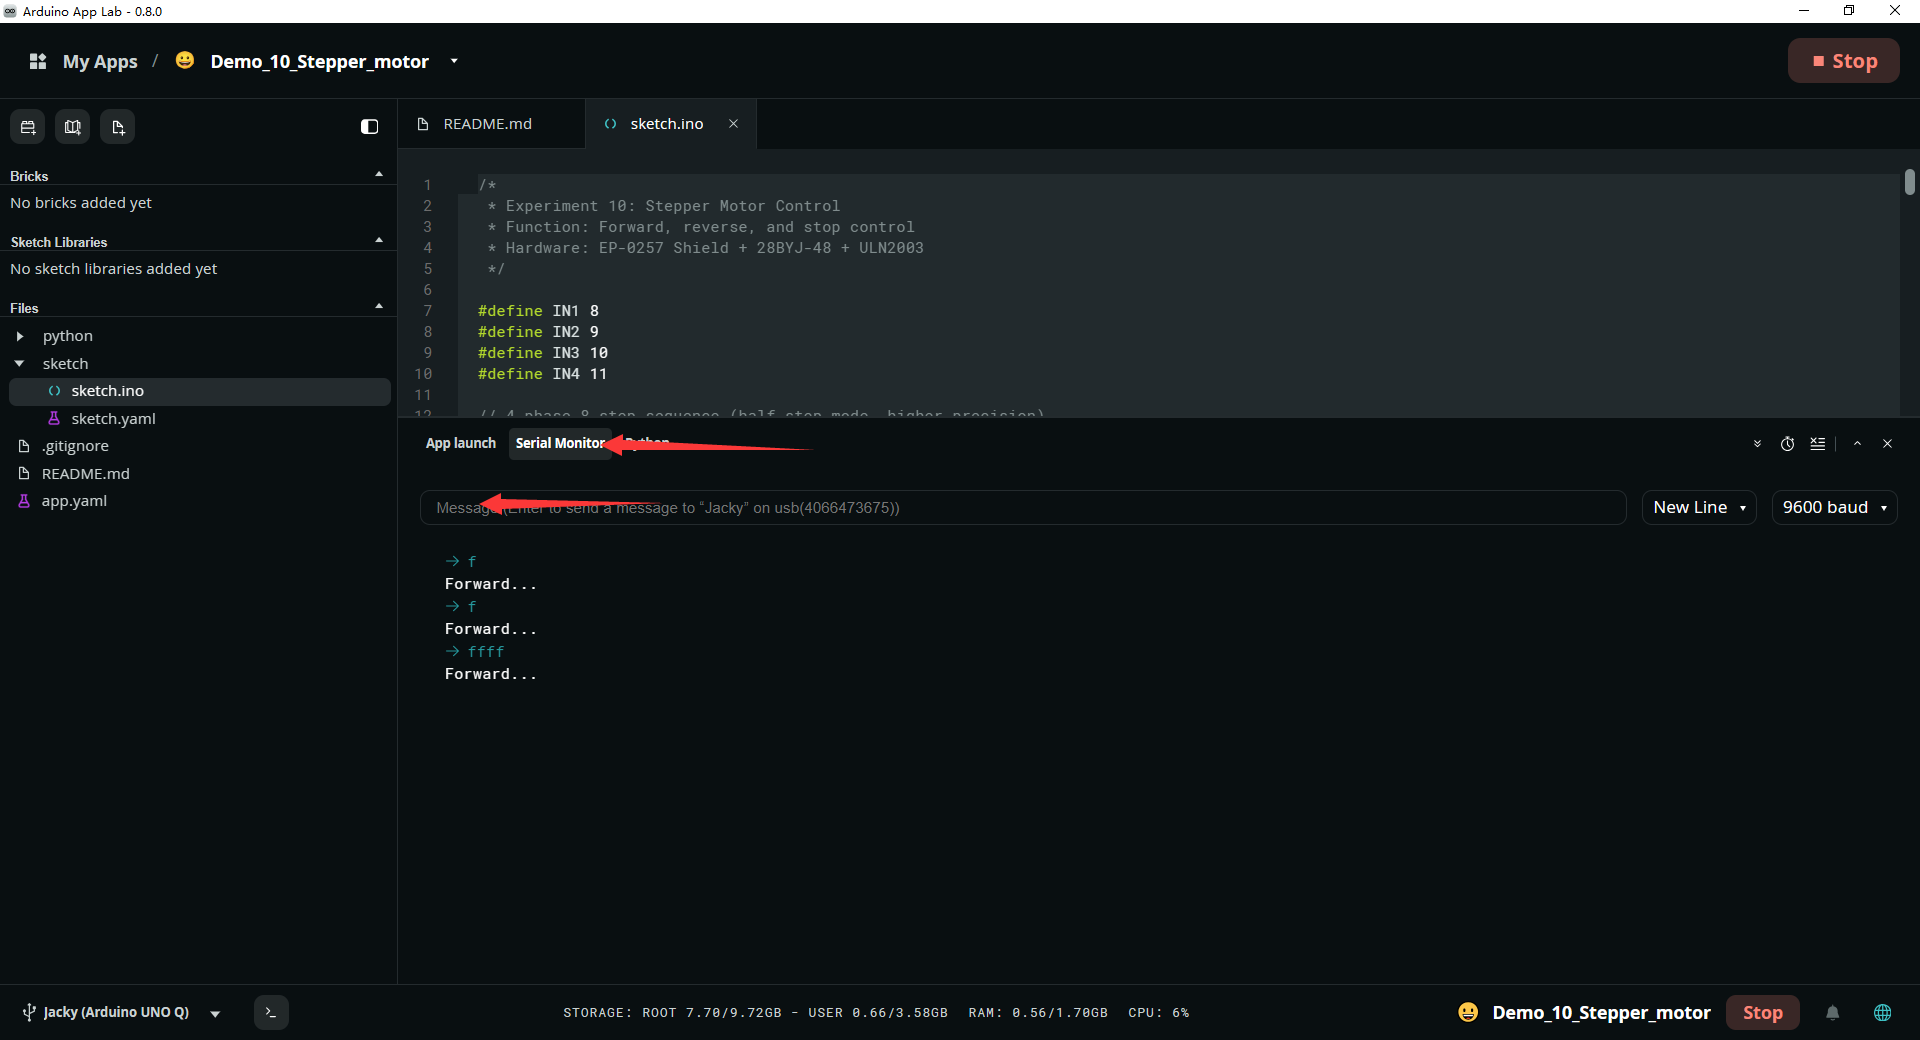The height and width of the screenshot is (1040, 1920).
Task: Click the add sketch library icon
Action: point(73,127)
